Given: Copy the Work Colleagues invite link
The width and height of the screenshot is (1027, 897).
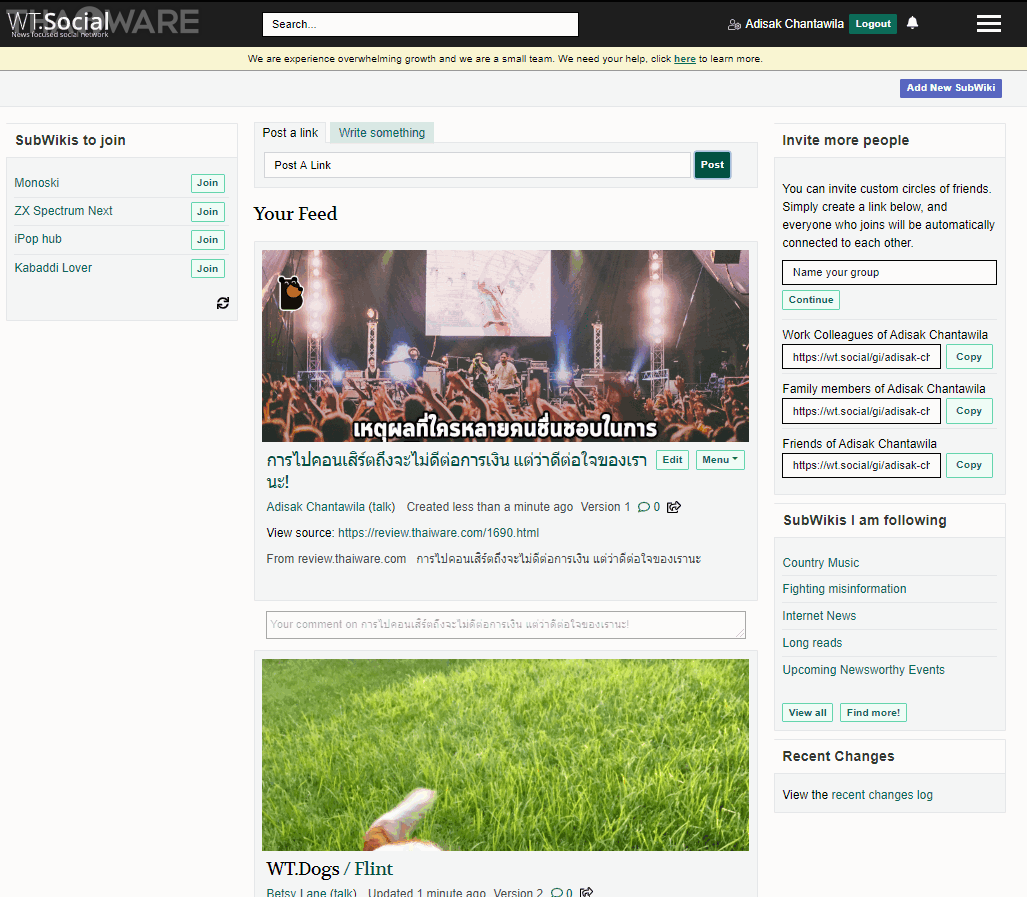Looking at the screenshot, I should coord(968,357).
